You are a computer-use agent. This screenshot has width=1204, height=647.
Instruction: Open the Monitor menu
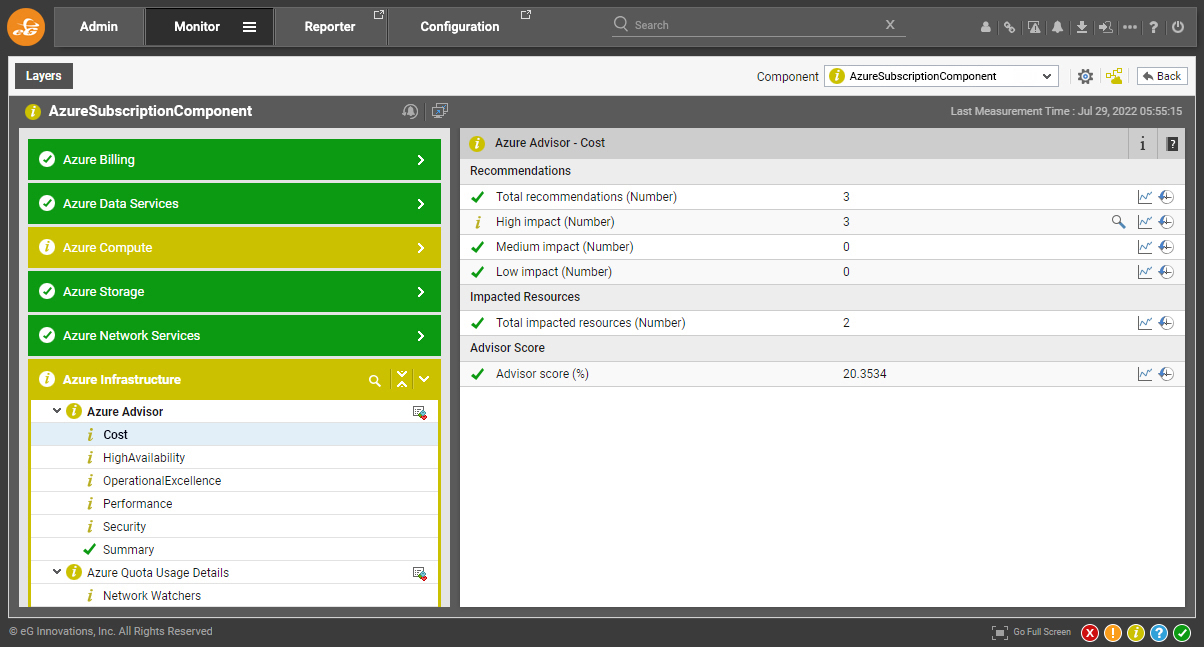coord(208,27)
